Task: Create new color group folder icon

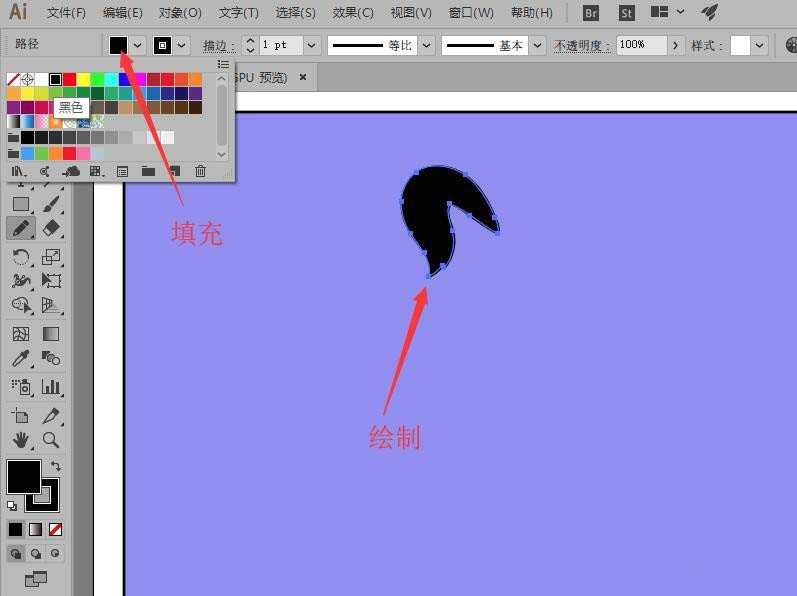Action: tap(148, 172)
